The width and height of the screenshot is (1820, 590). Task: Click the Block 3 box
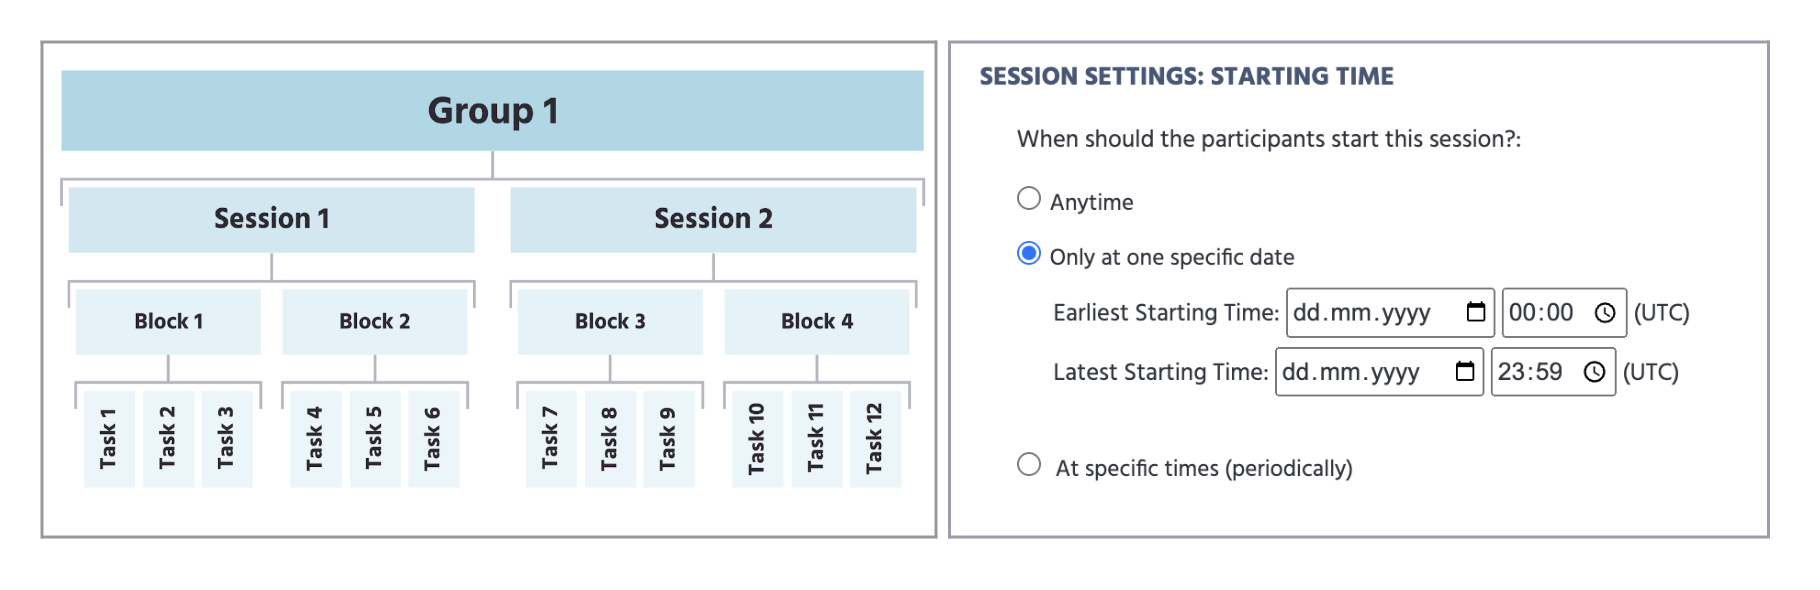(610, 321)
